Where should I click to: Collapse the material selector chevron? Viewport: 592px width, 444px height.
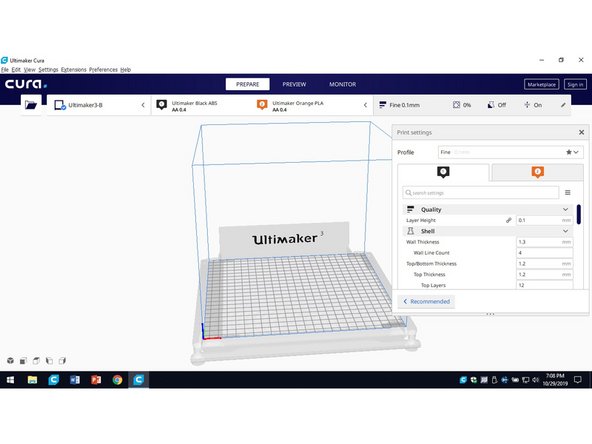[x=365, y=105]
